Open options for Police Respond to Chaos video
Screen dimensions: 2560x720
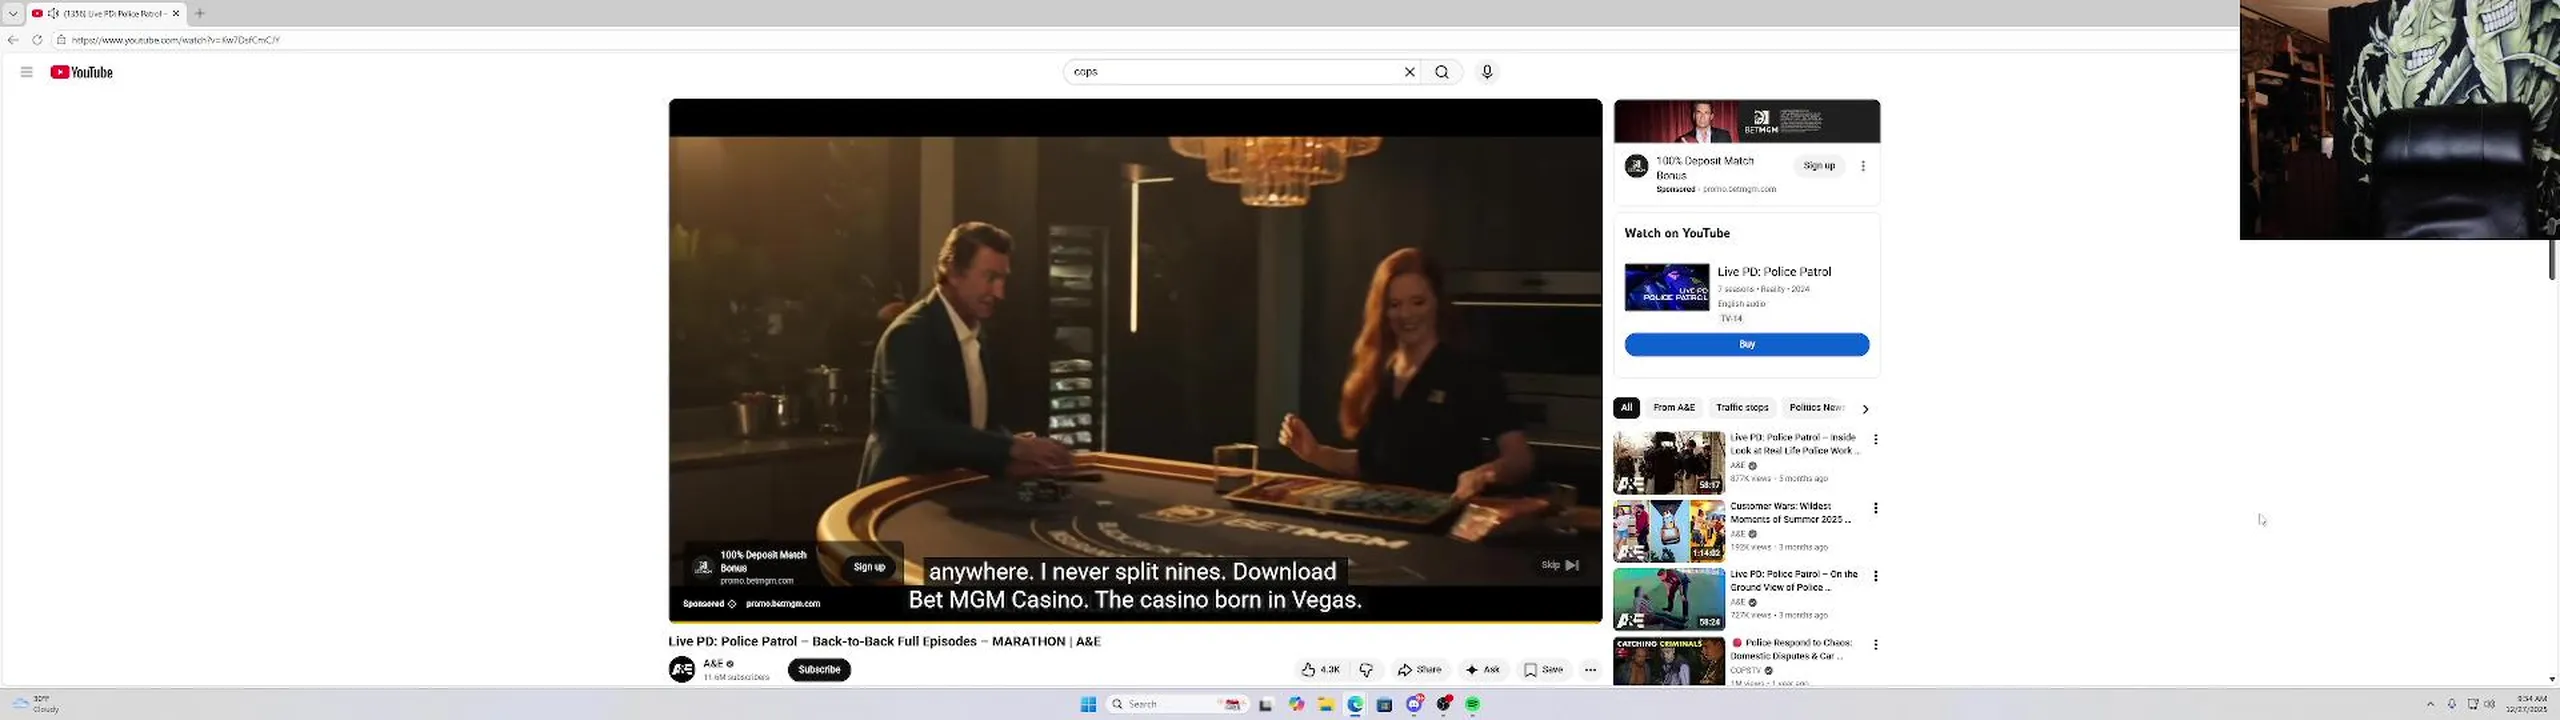[x=1876, y=645]
